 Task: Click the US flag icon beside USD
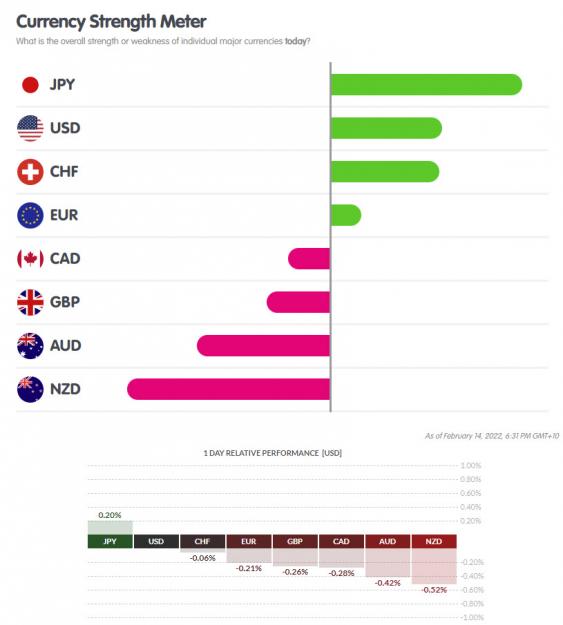tap(30, 128)
